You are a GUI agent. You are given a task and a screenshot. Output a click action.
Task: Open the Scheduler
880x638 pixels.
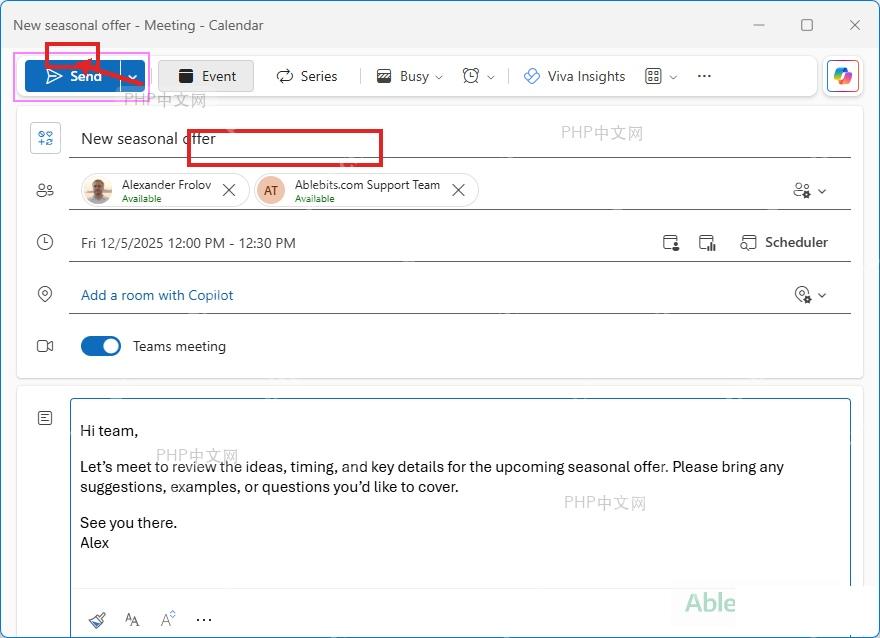[784, 242]
